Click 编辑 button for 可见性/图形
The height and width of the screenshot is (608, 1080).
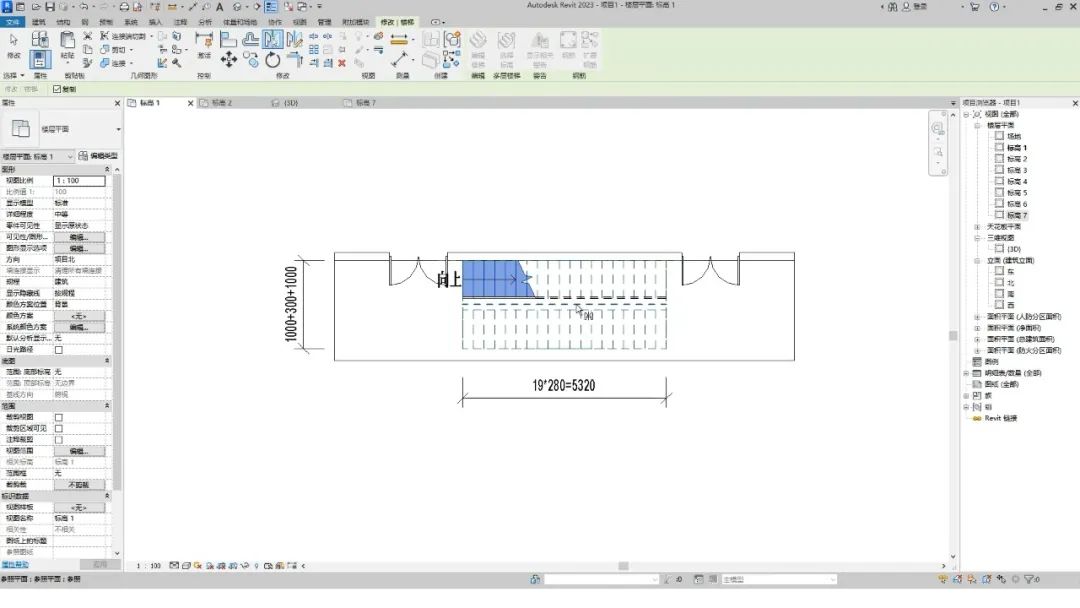tap(79, 237)
